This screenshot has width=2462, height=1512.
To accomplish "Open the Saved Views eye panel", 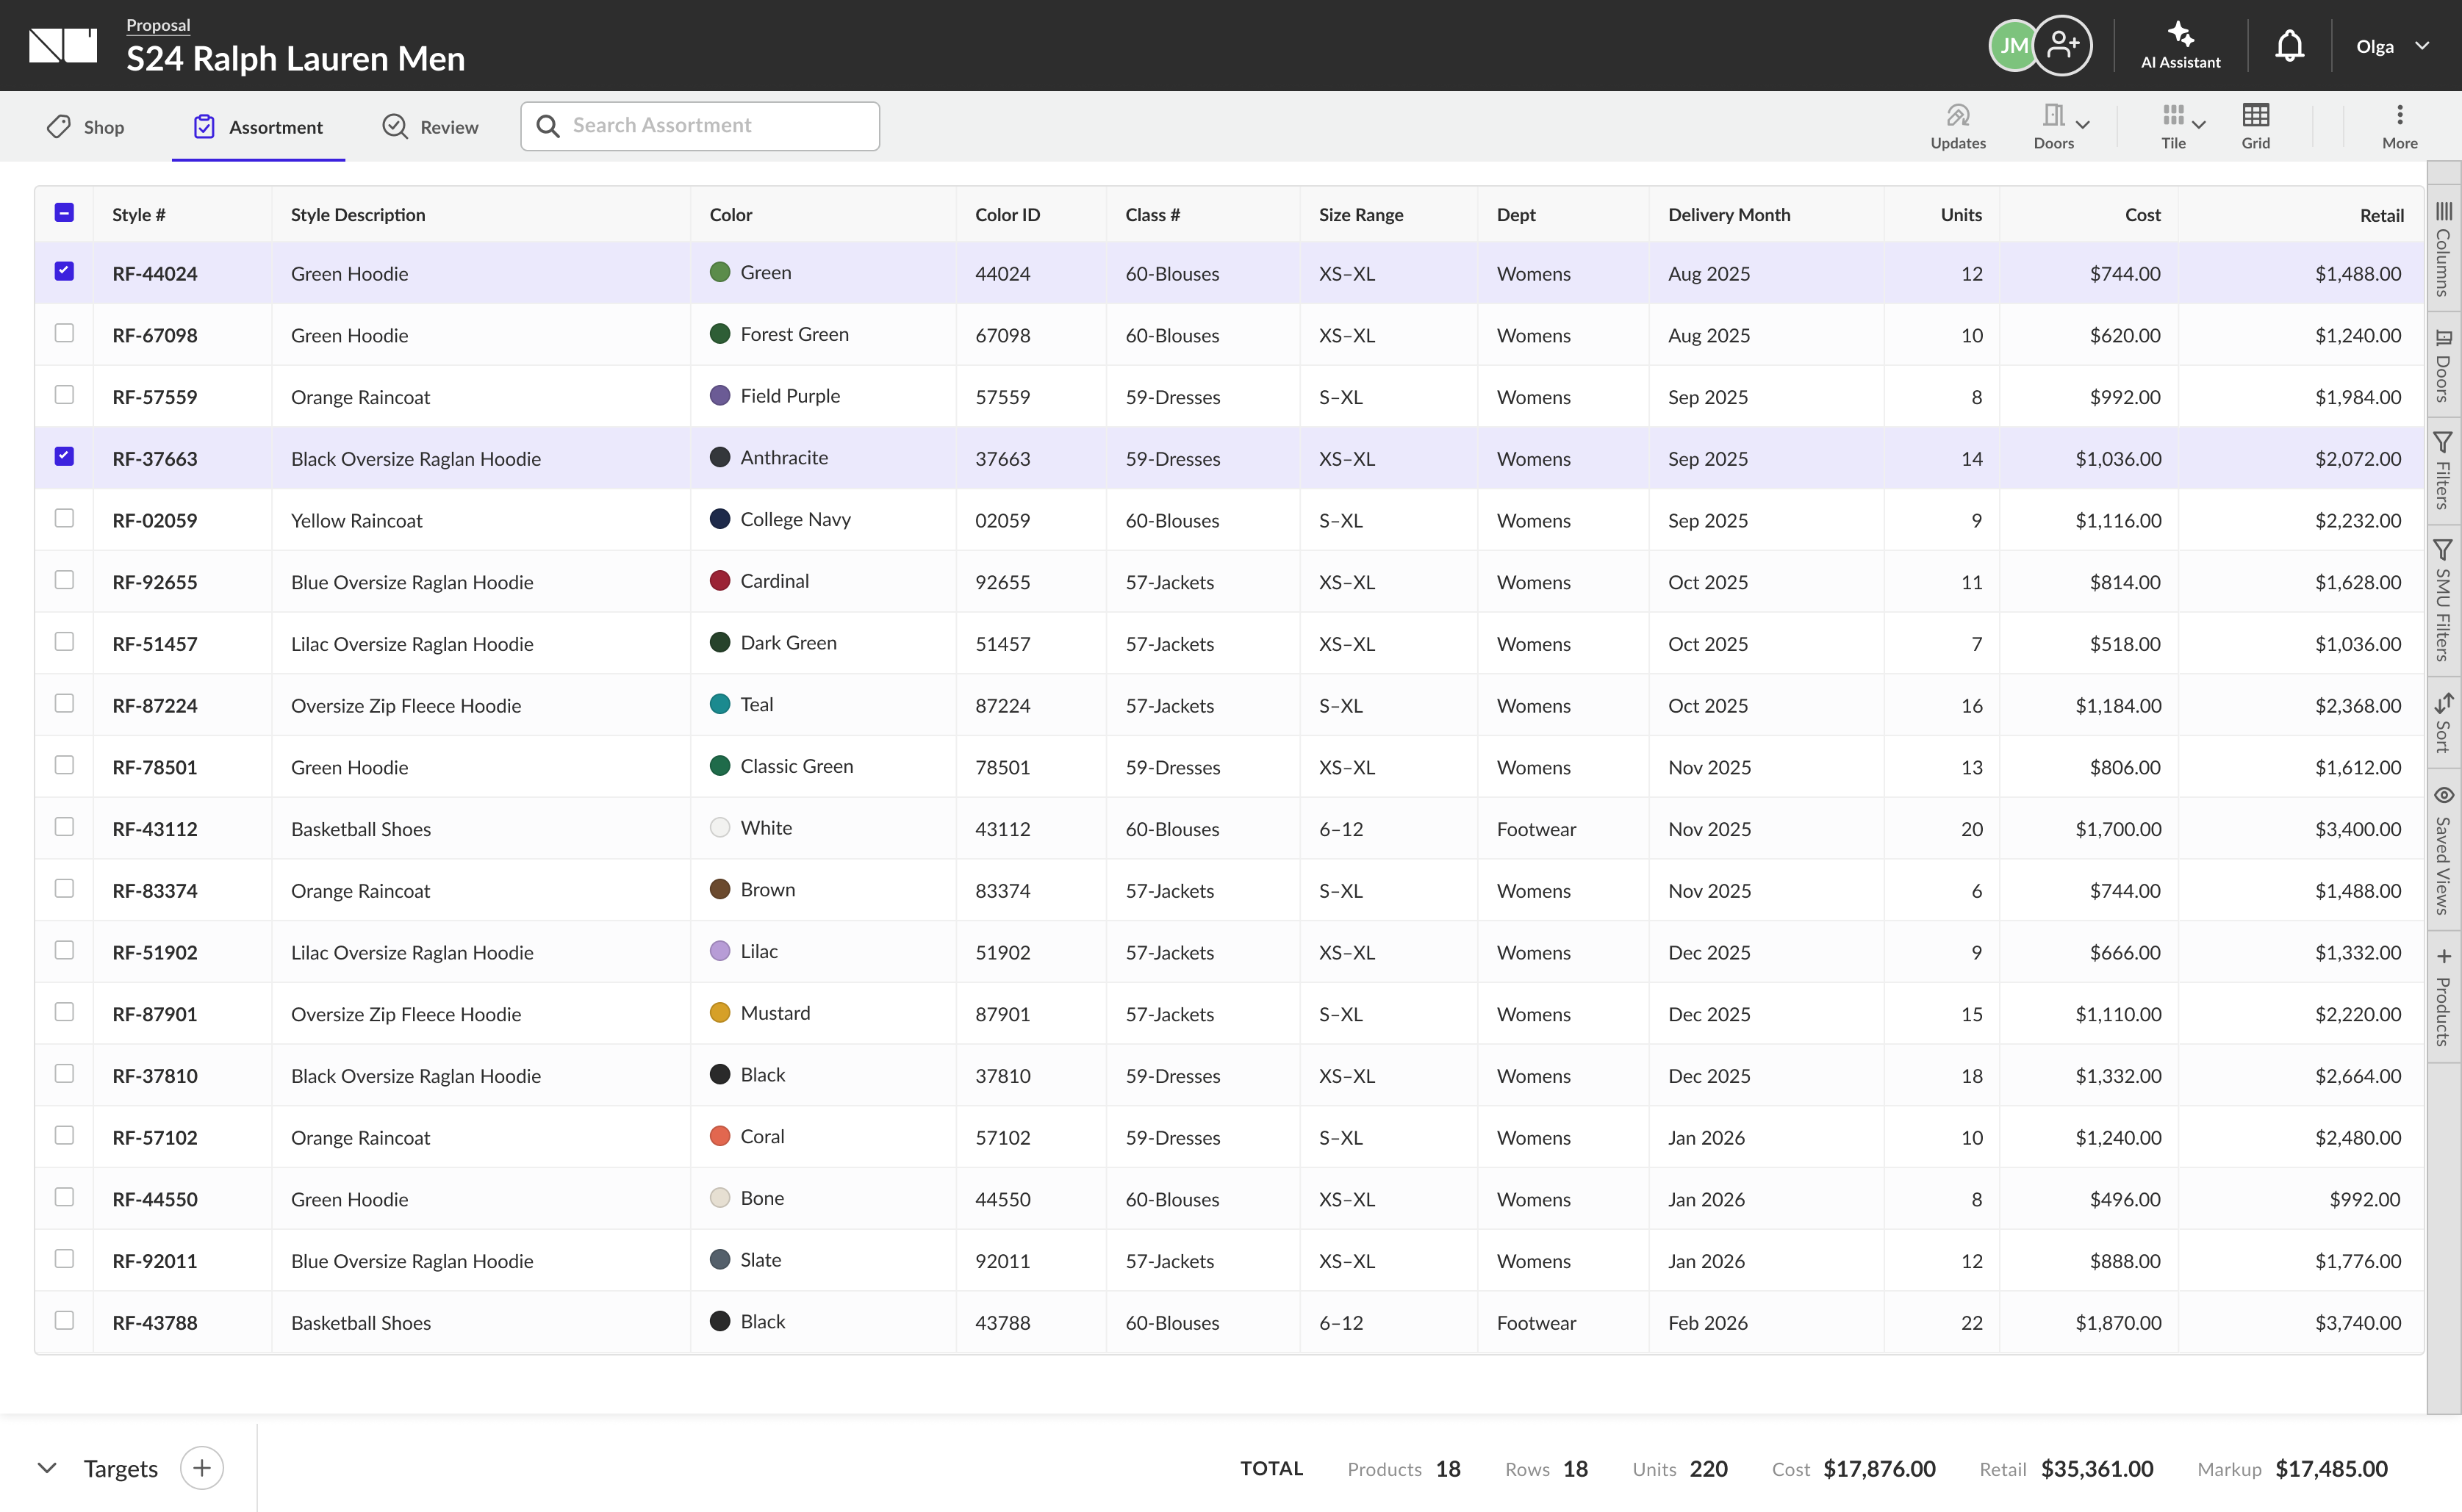I will point(2443,795).
